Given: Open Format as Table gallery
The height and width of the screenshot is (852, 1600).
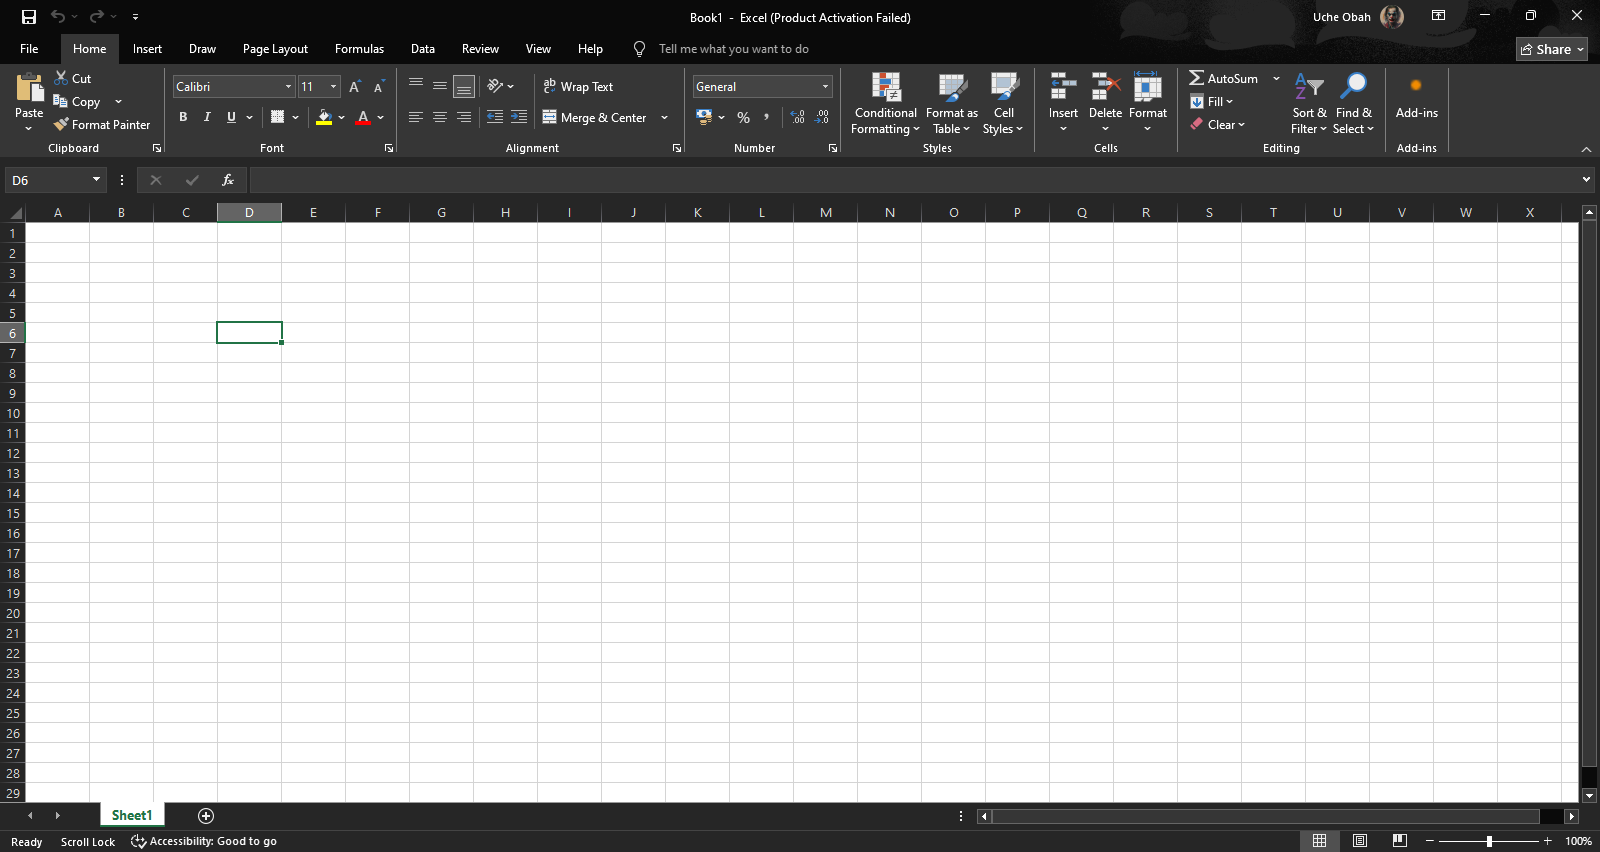Looking at the screenshot, I should pos(951,103).
